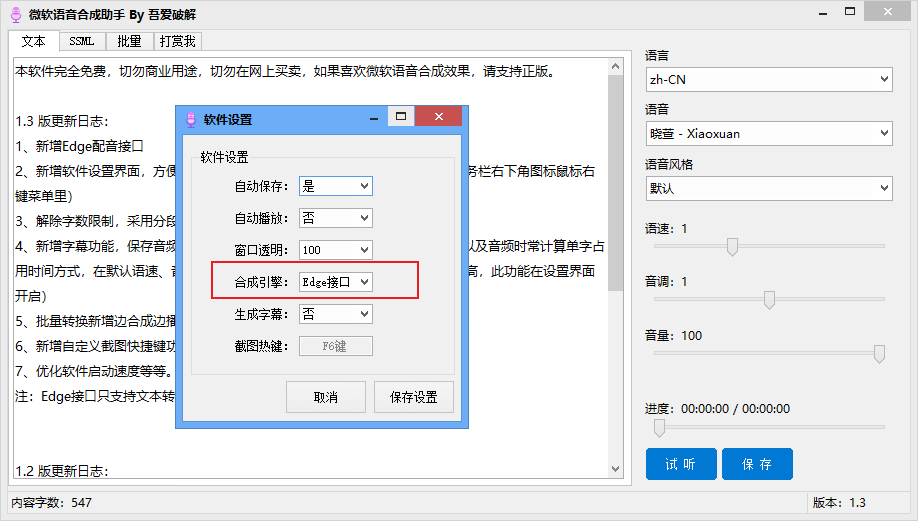Open the SSML tab

tap(81, 41)
